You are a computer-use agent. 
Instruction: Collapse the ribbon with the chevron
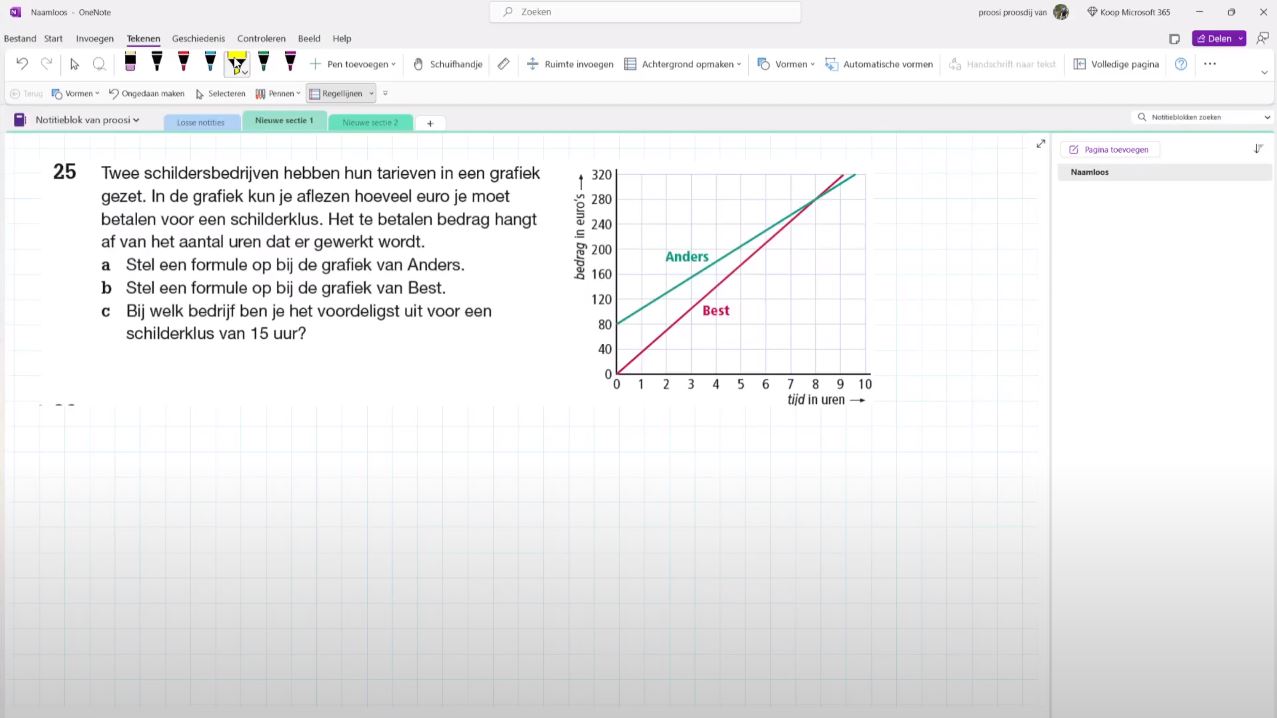pyautogui.click(x=1264, y=72)
